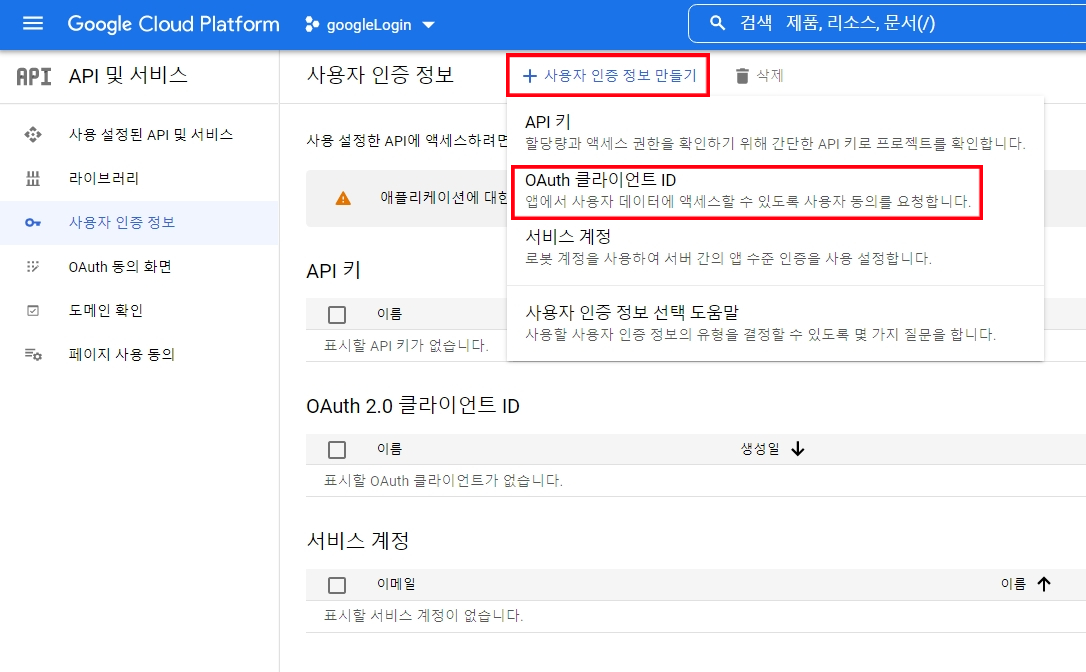Toggle the 서비스 계정 table checkbox
The width and height of the screenshot is (1086, 672).
337,585
